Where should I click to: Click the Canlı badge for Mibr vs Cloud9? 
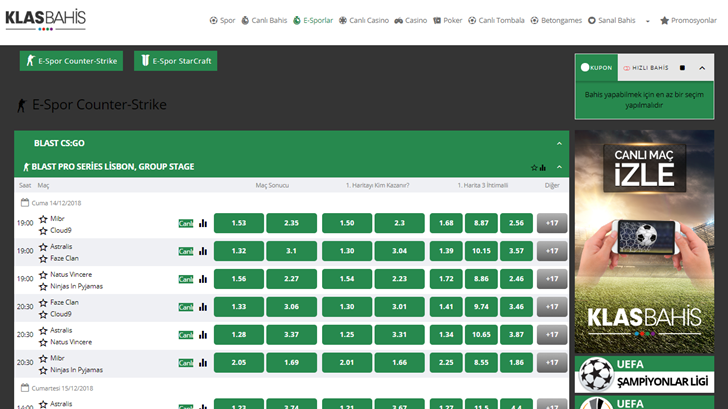(x=186, y=223)
